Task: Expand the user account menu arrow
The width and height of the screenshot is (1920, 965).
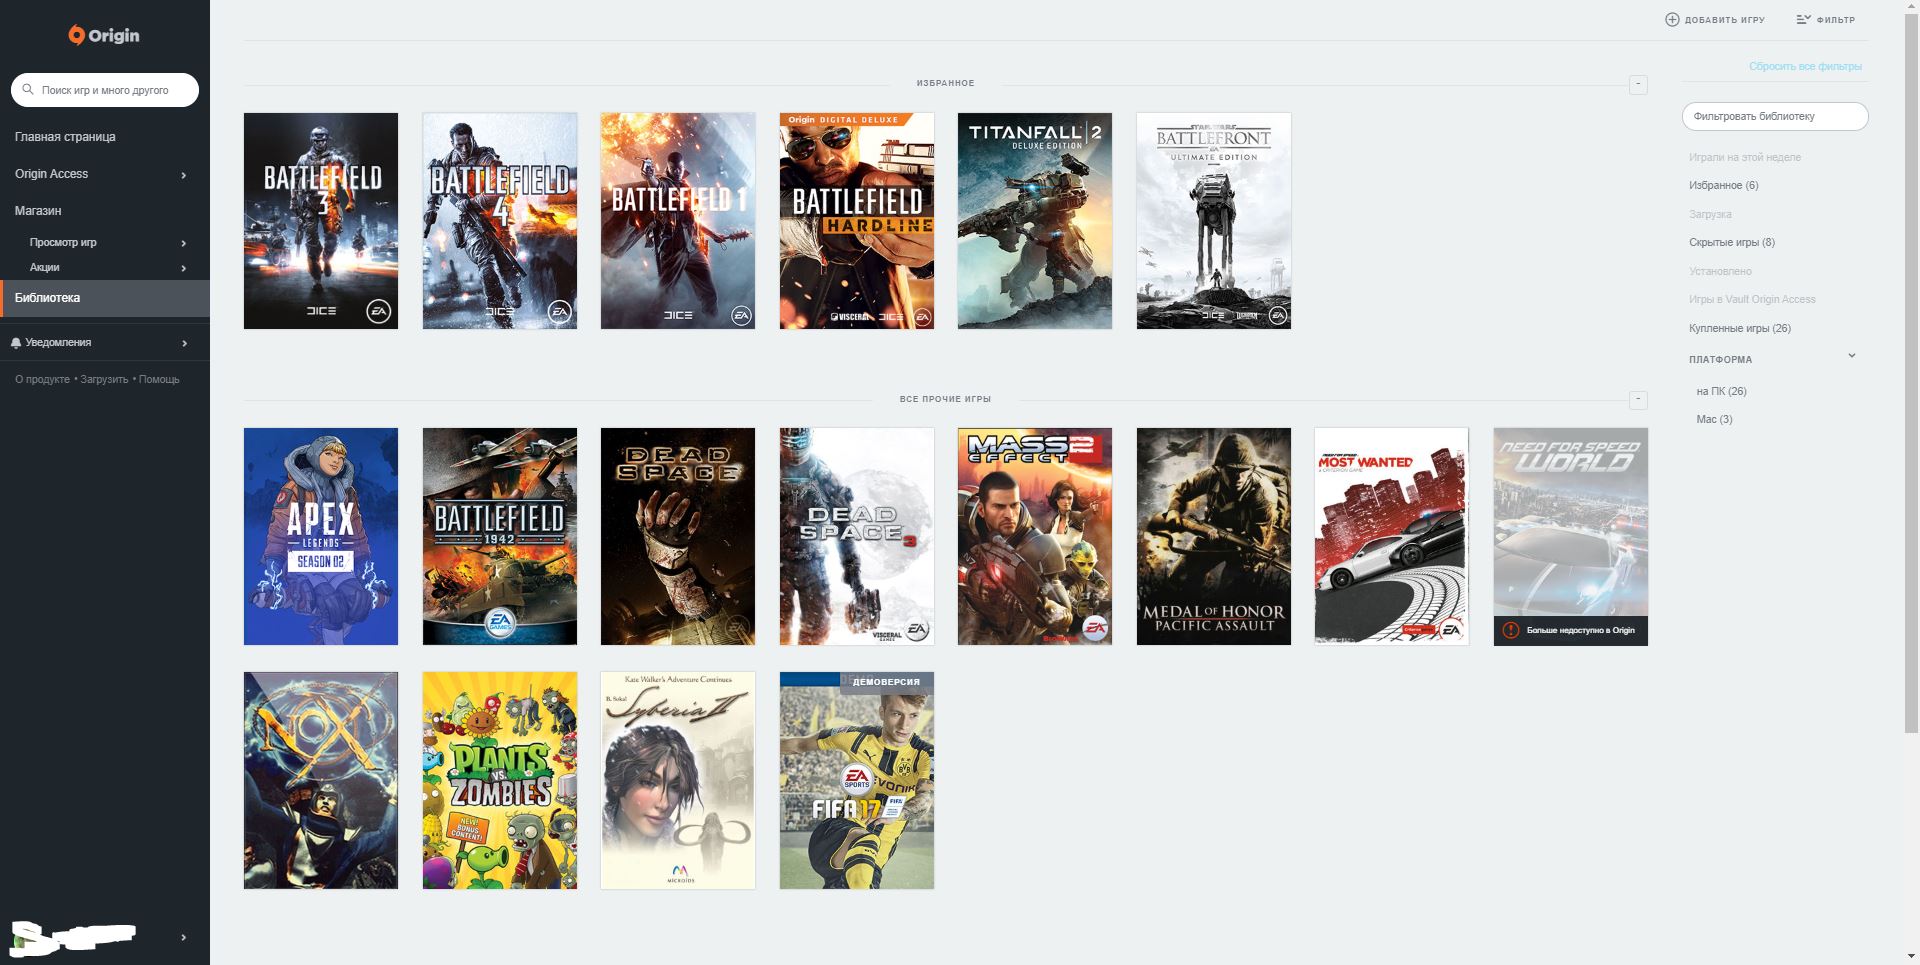Action: (183, 937)
